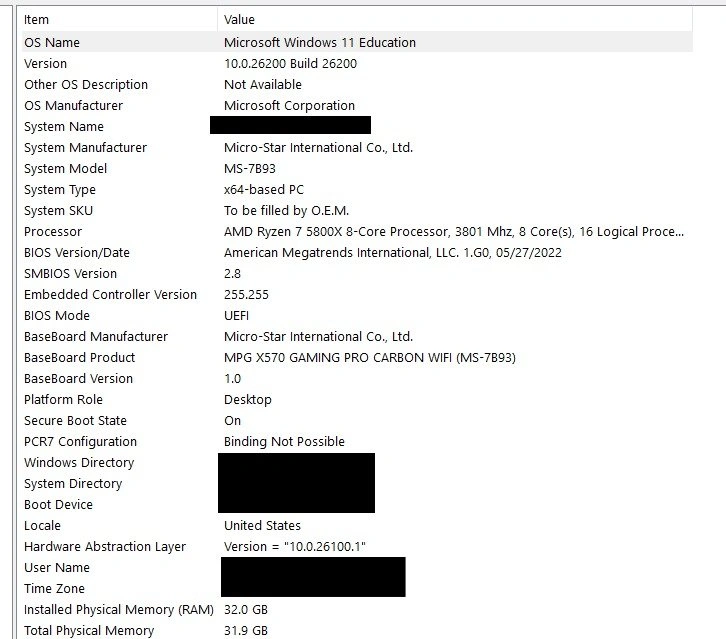Select the 'Microsoft Windows 11 Education' value

(x=320, y=43)
